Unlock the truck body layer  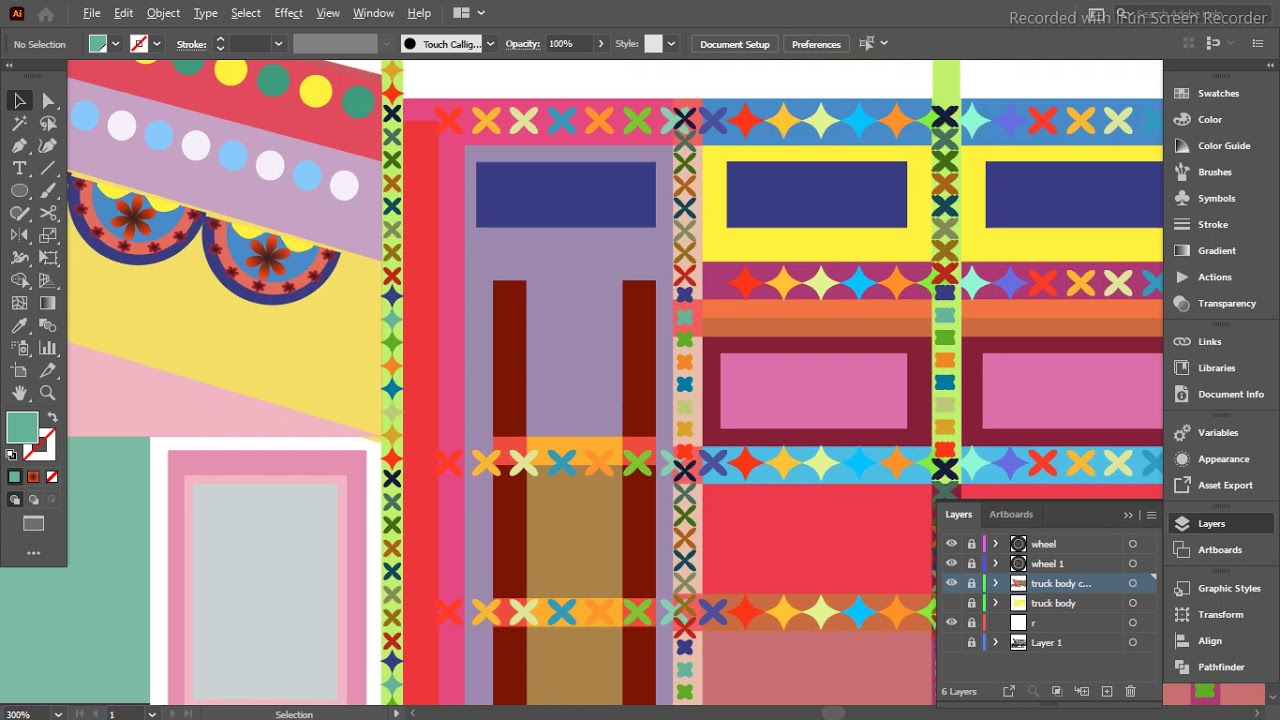tap(971, 603)
